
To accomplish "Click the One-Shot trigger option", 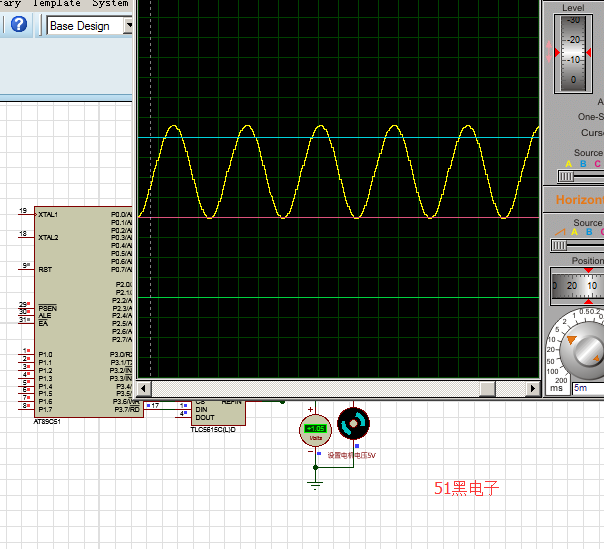I will (591, 117).
